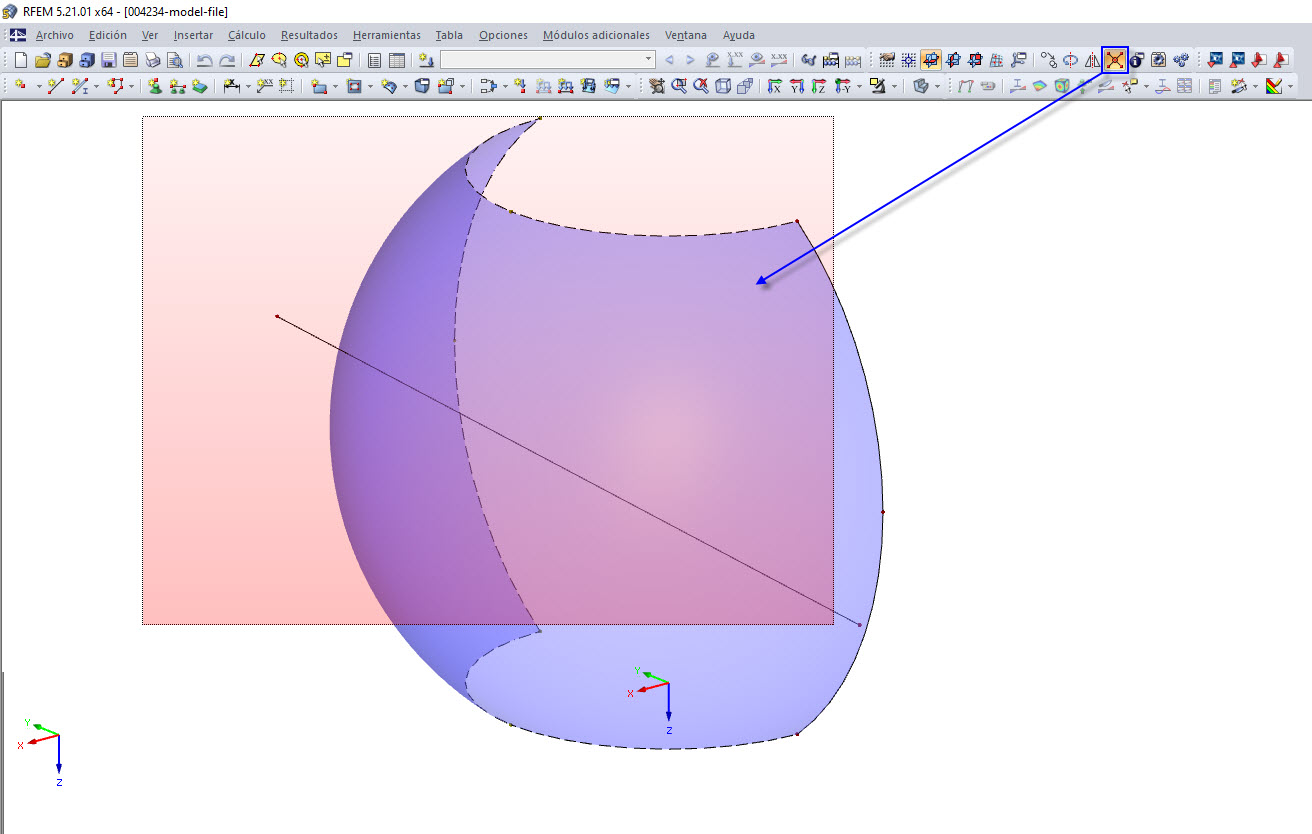This screenshot has width=1312, height=834.
Task: Expand dropdown beside the color palette icon
Action: (x=1290, y=87)
